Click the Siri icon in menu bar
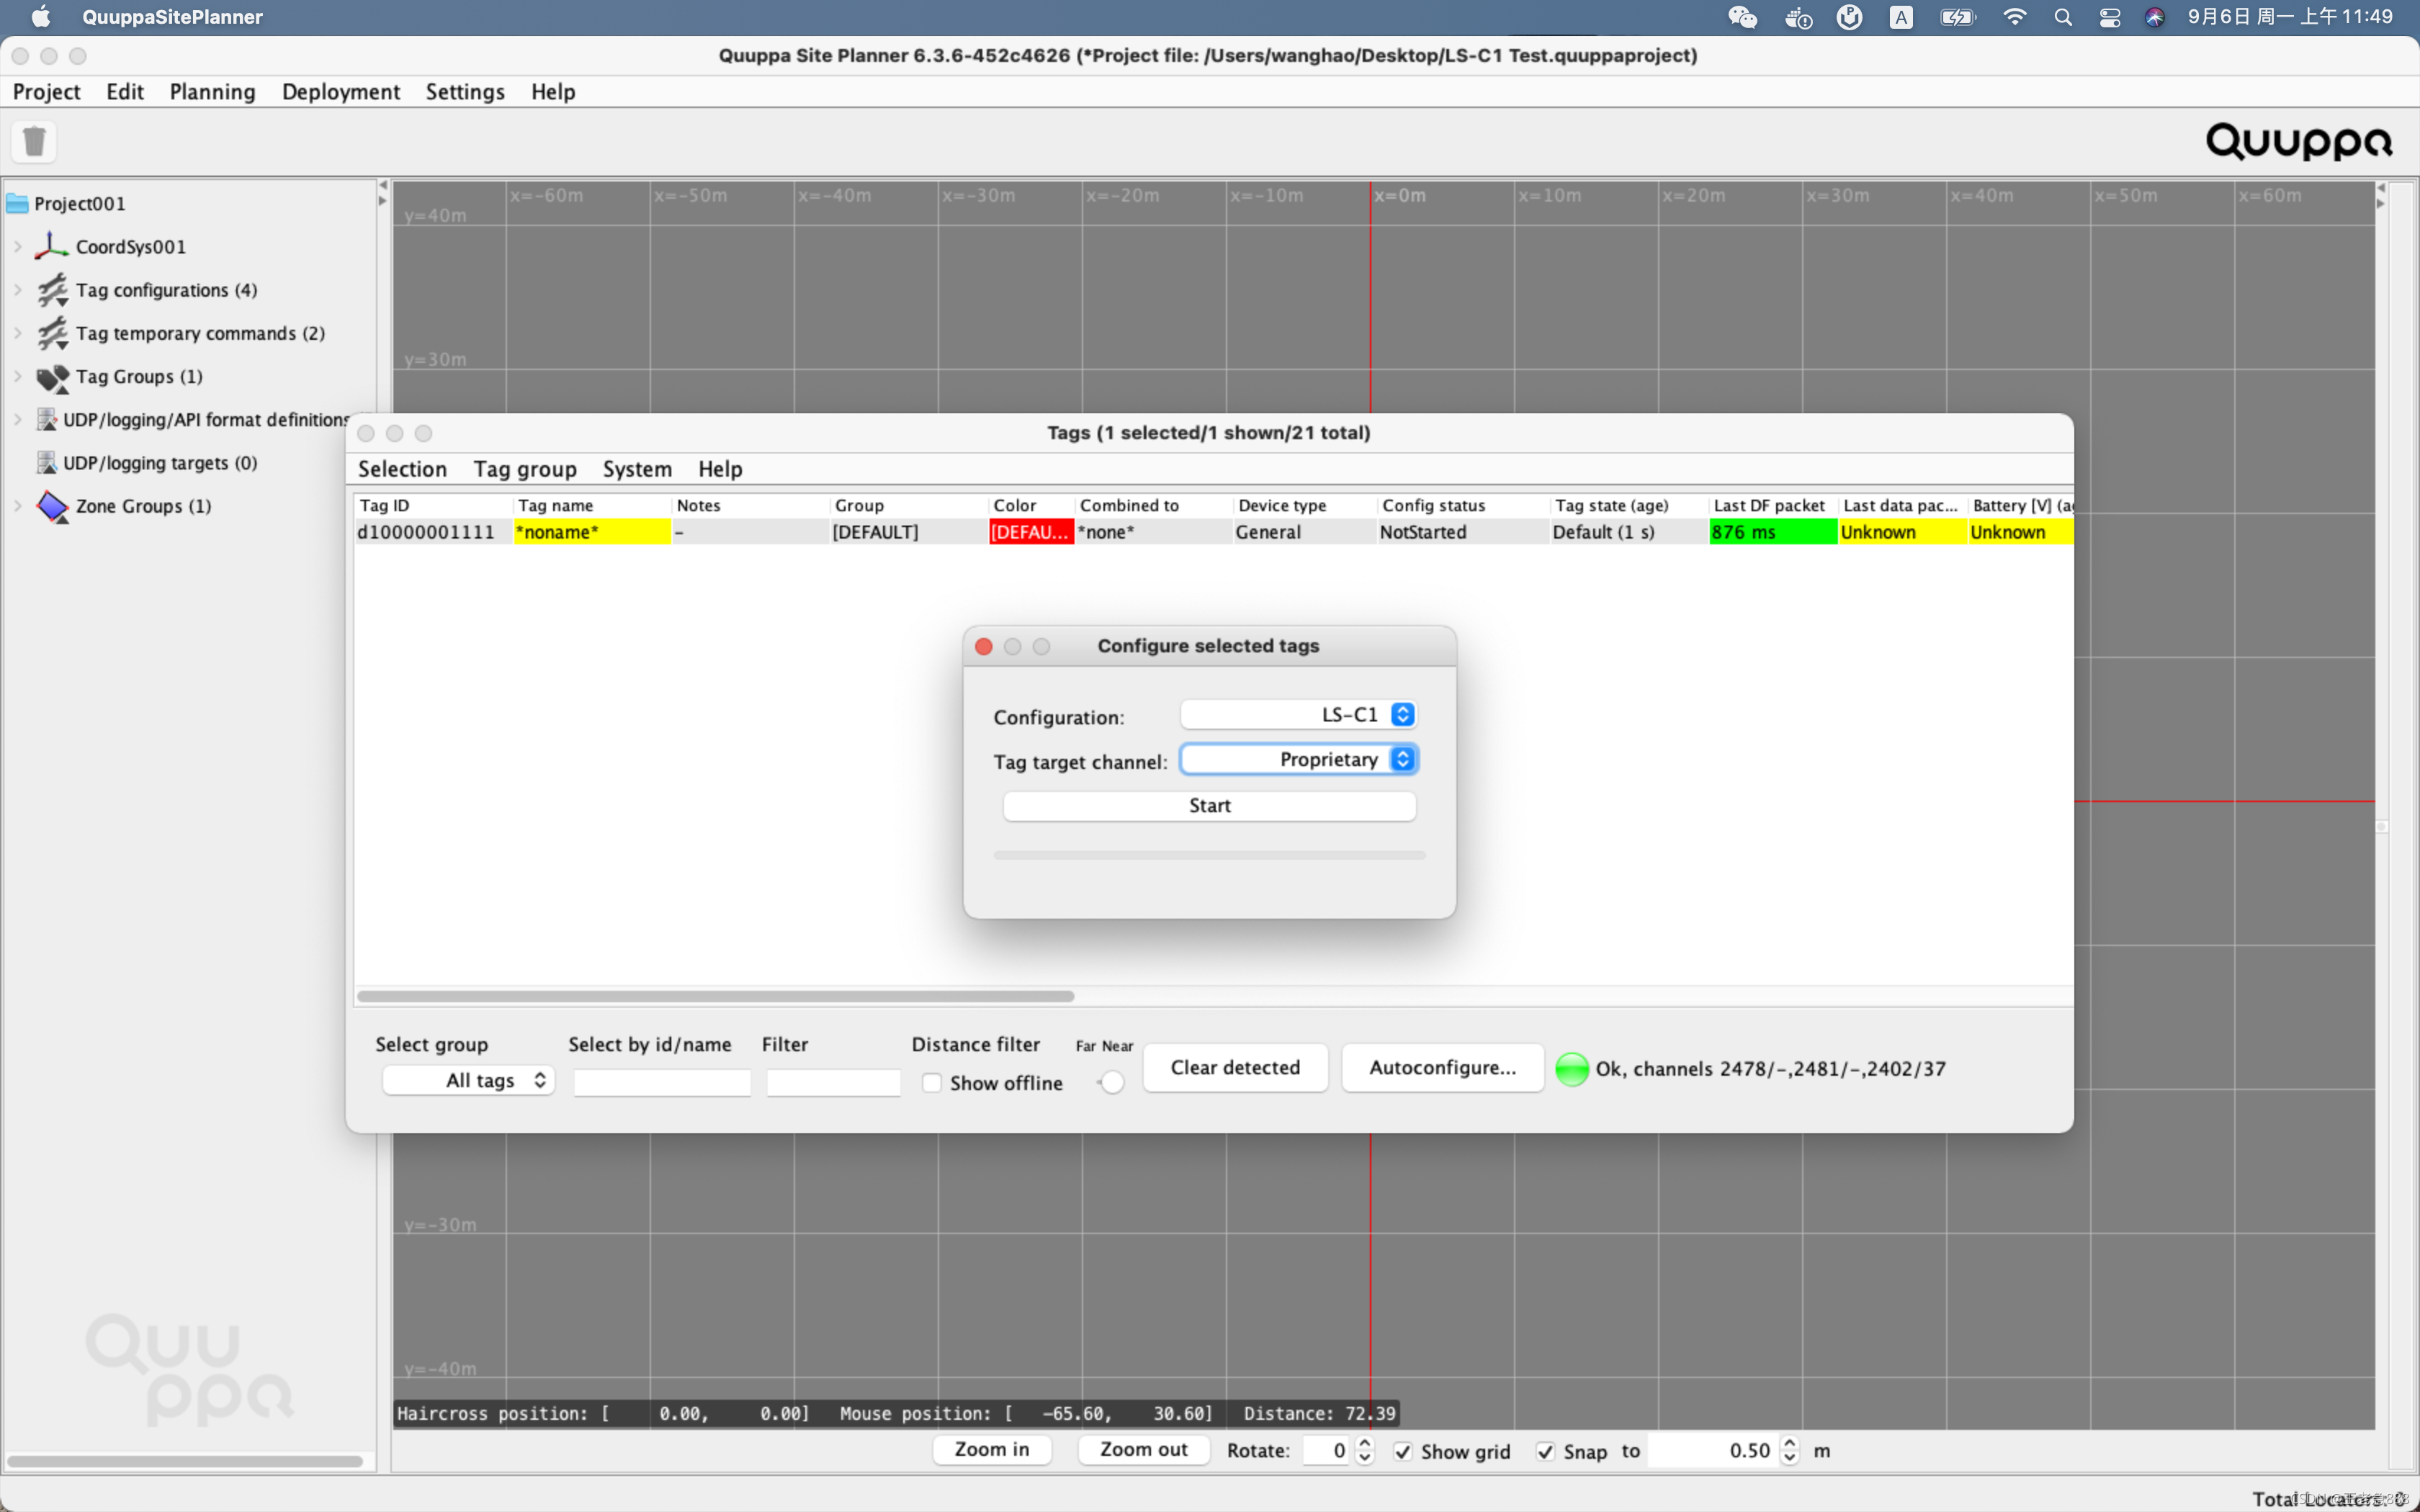The width and height of the screenshot is (2420, 1512). [x=2155, y=17]
